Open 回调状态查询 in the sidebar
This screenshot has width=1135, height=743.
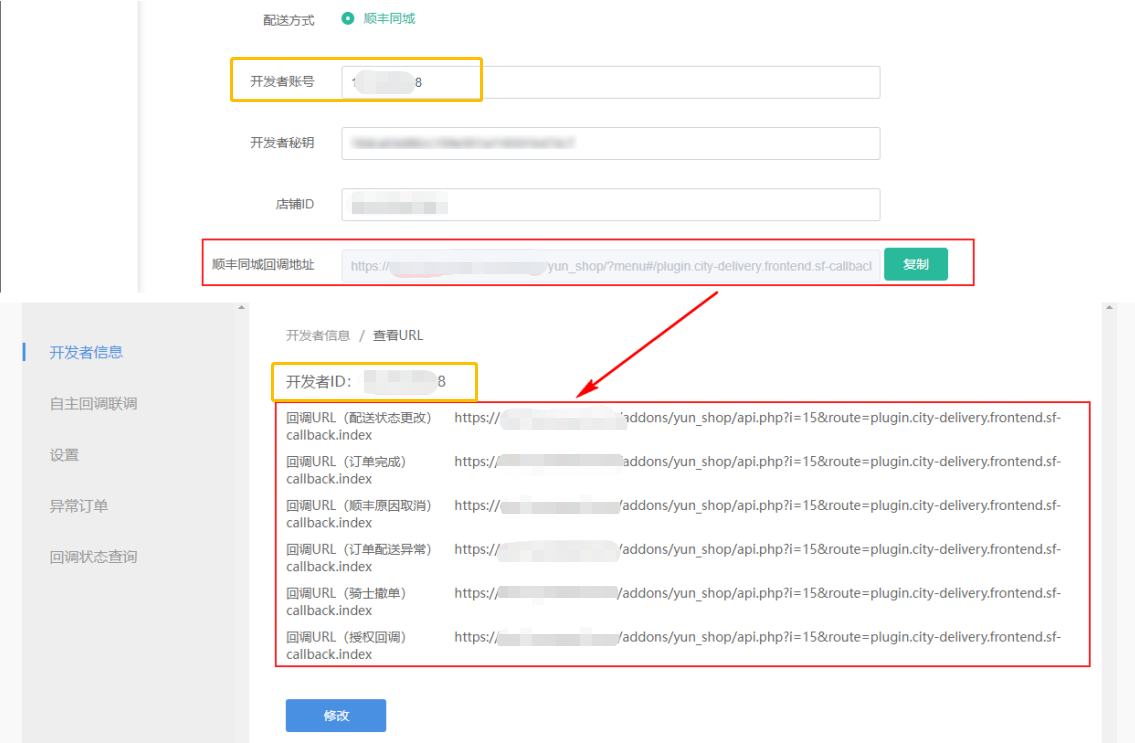point(93,557)
